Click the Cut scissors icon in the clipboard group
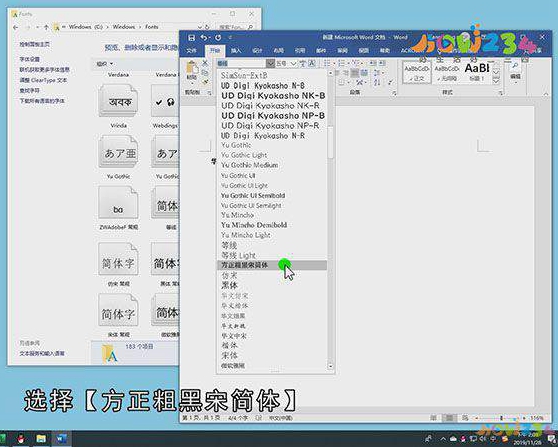The height and width of the screenshot is (447, 558). click(205, 63)
